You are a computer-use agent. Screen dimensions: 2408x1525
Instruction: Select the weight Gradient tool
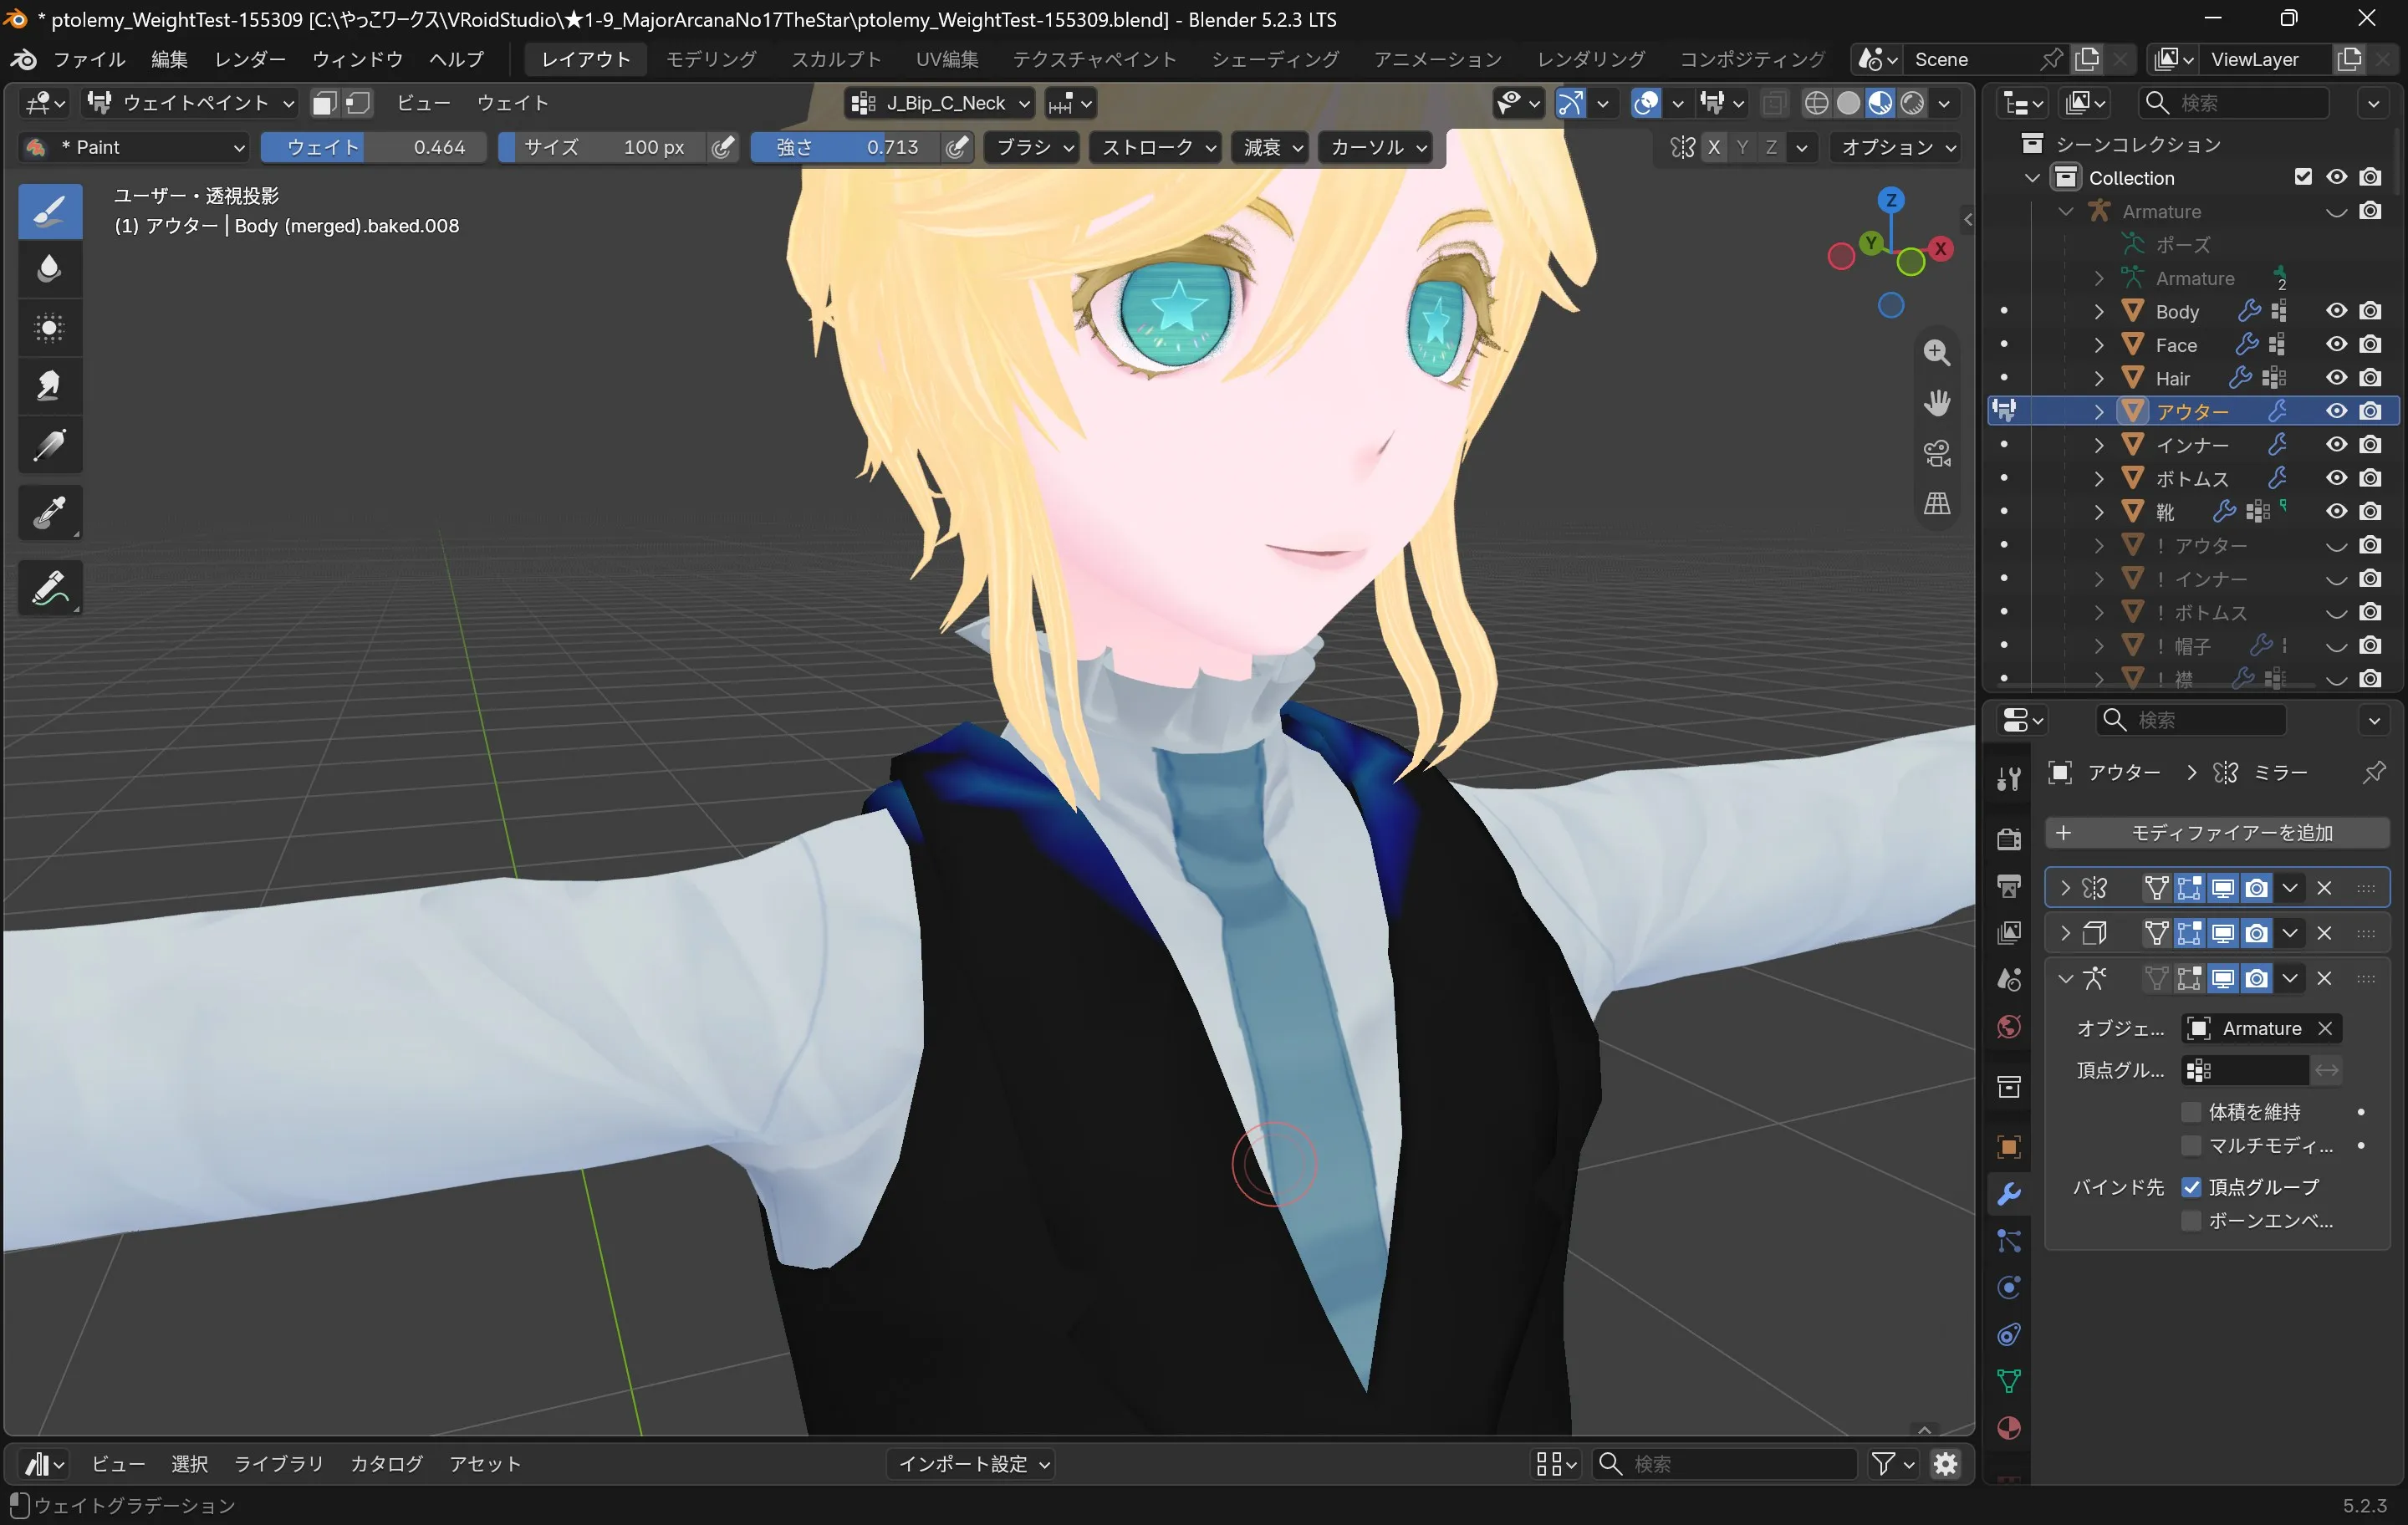(x=50, y=445)
